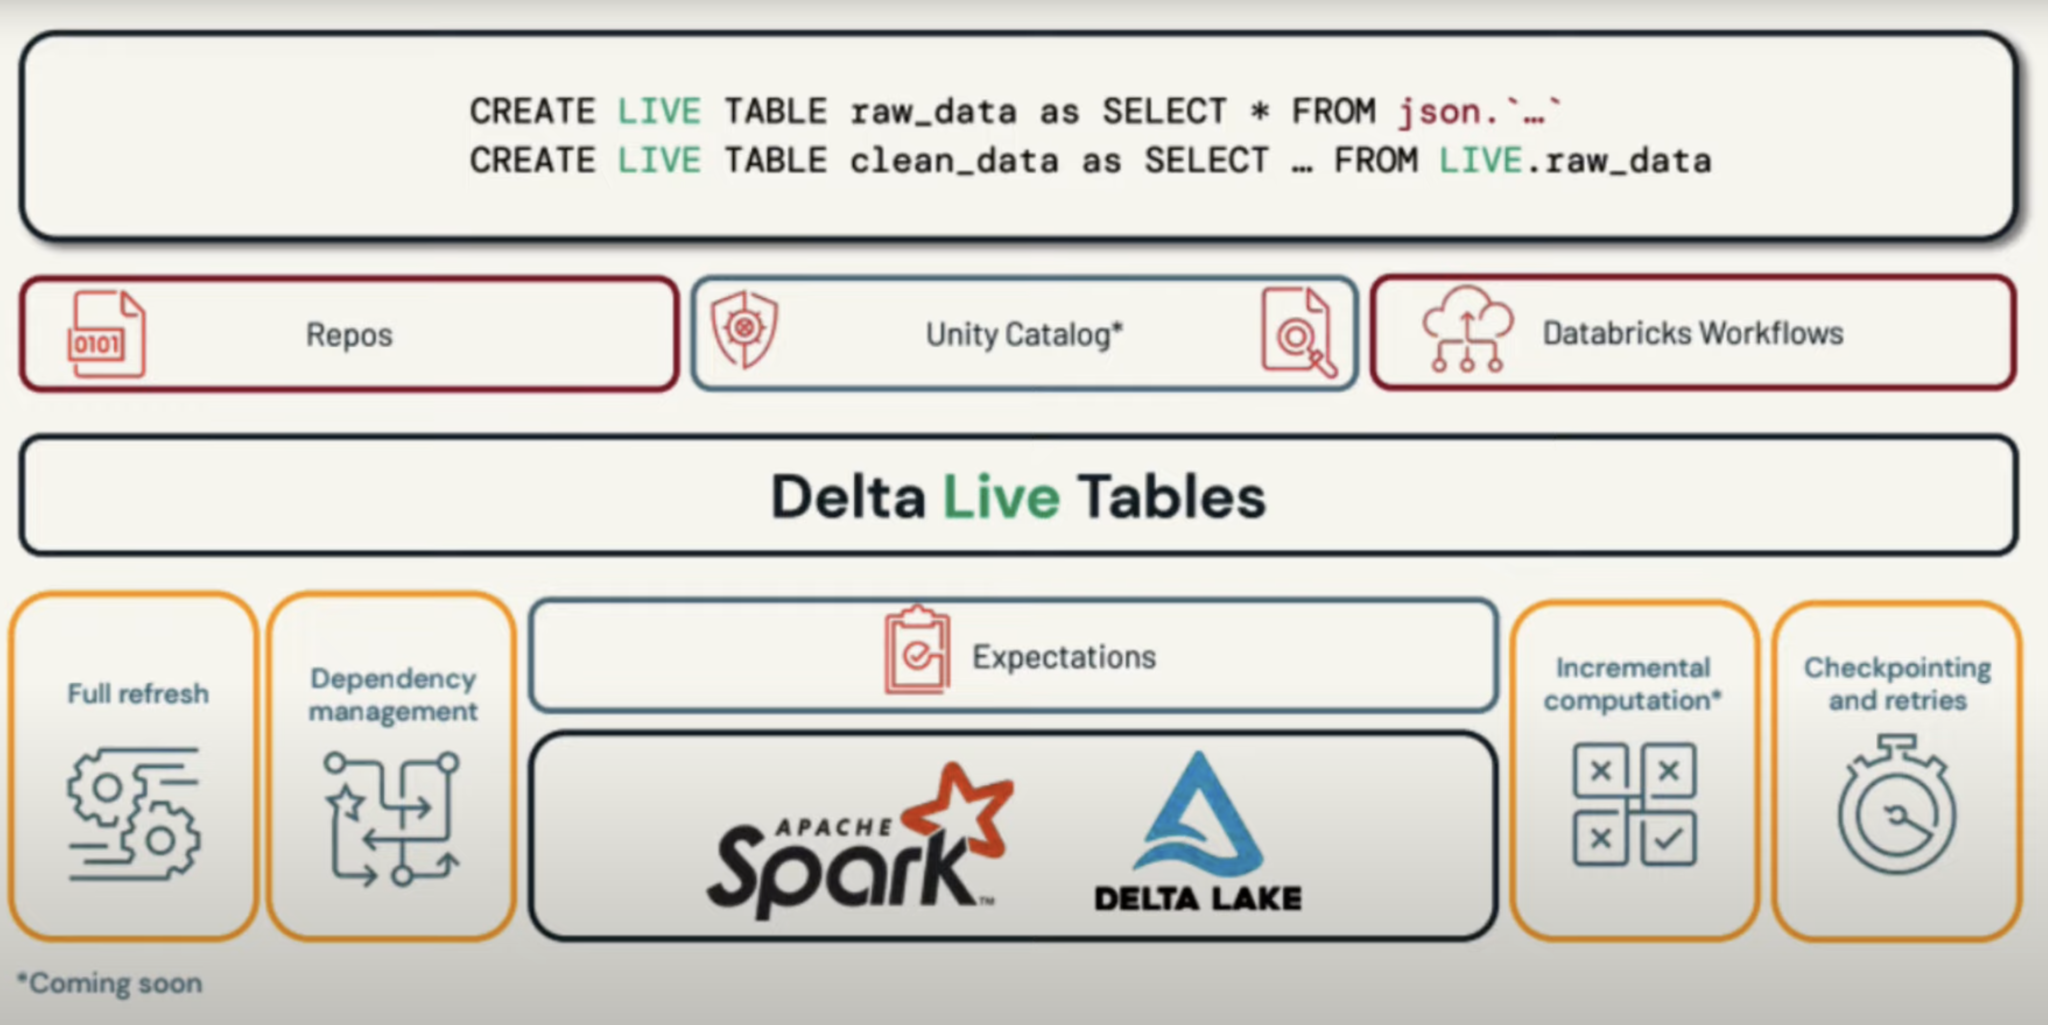The width and height of the screenshot is (2048, 1025).
Task: Select the Unity Catalog label
Action: click(x=1023, y=335)
